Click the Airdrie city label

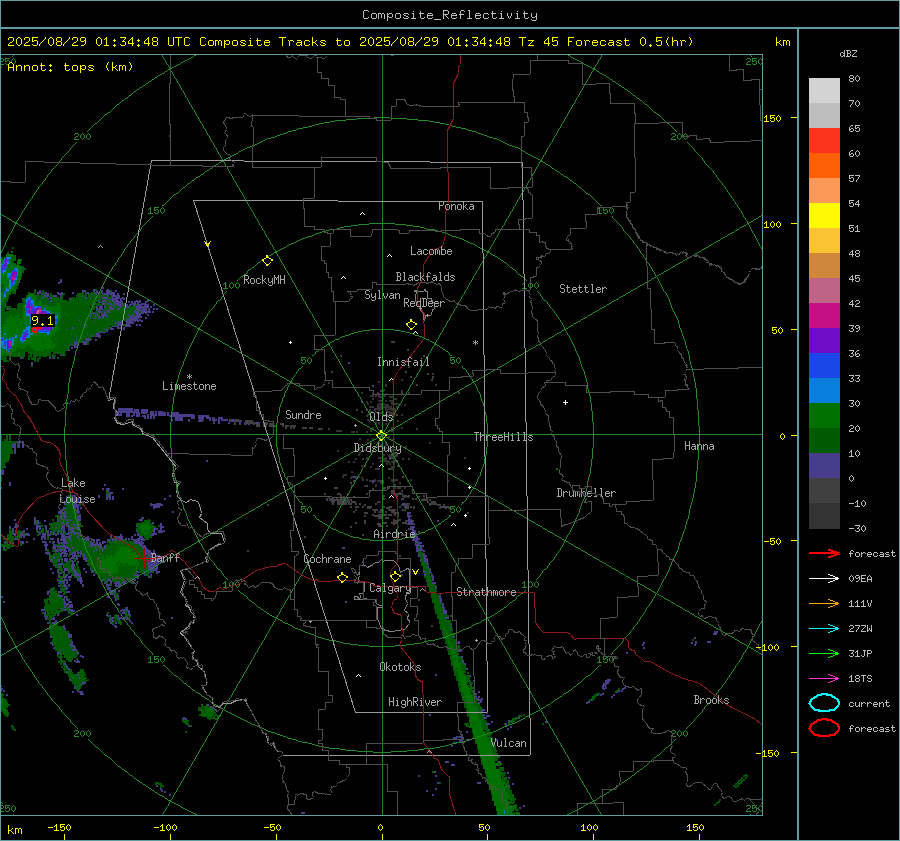[394, 534]
